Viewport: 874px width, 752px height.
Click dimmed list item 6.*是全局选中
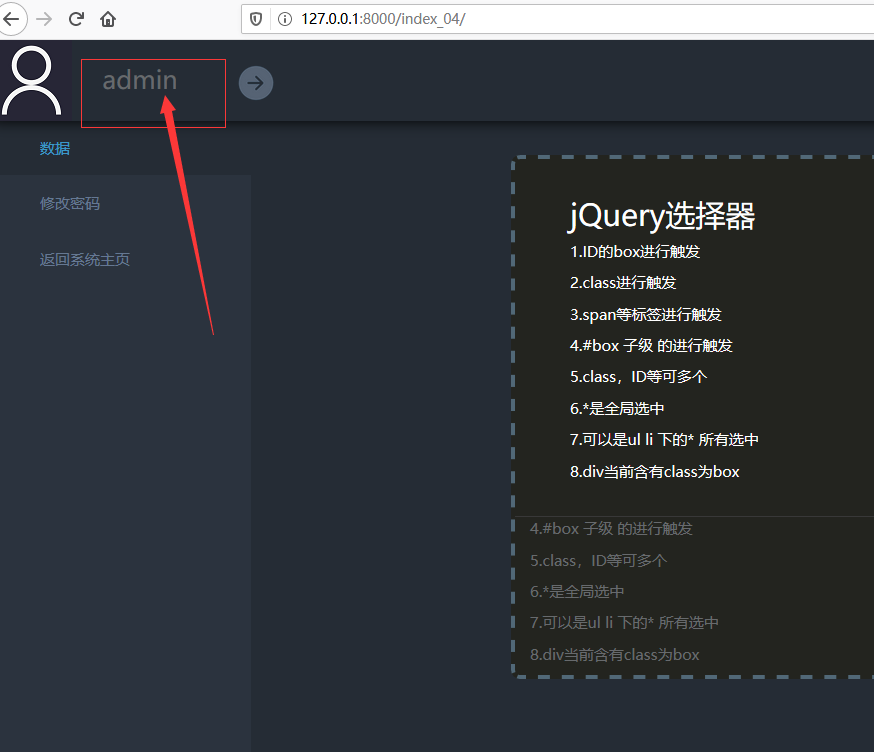coord(577,591)
